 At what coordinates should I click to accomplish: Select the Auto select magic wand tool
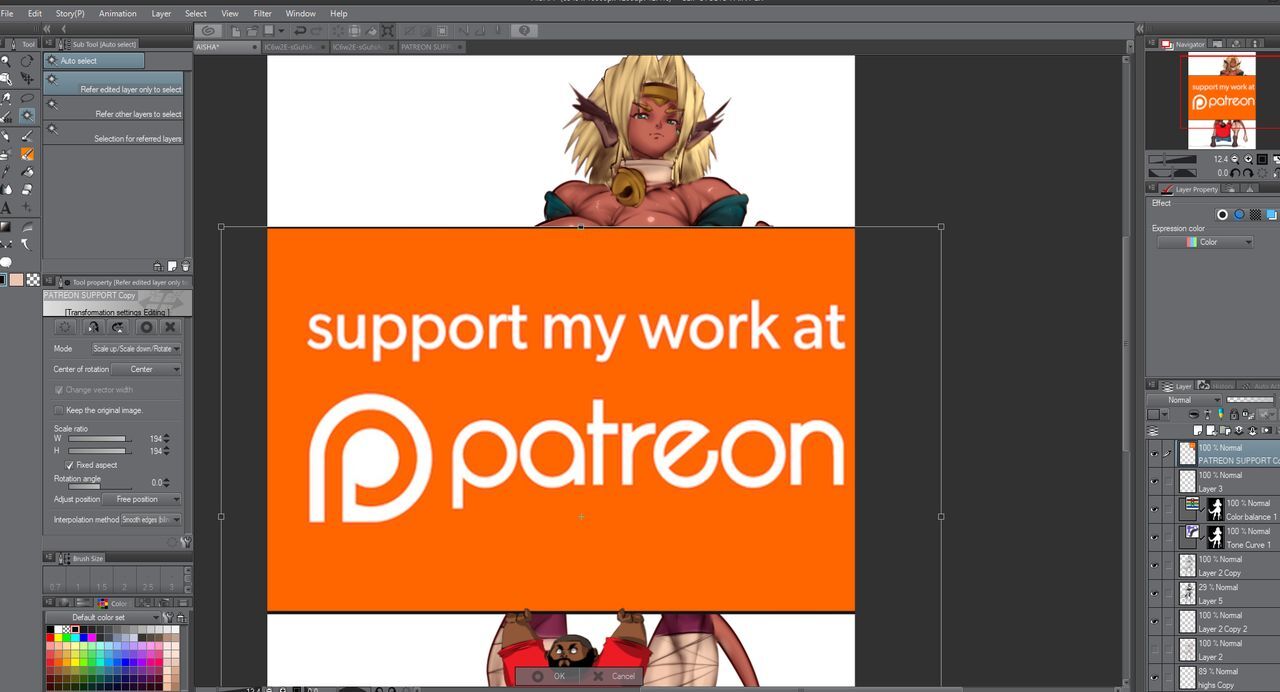pos(27,116)
